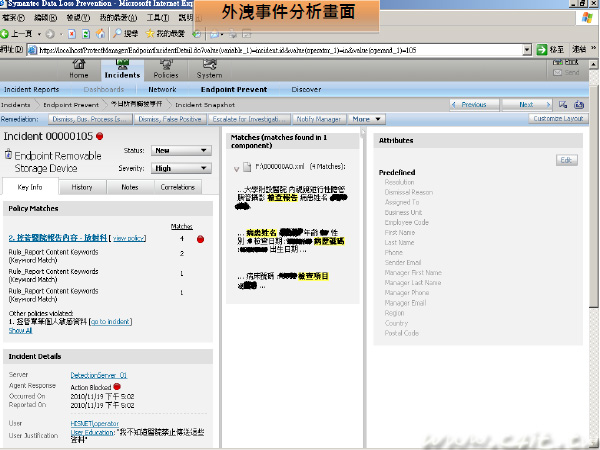Open the More remediation dropdown
This screenshot has height=450, width=600.
click(x=366, y=119)
